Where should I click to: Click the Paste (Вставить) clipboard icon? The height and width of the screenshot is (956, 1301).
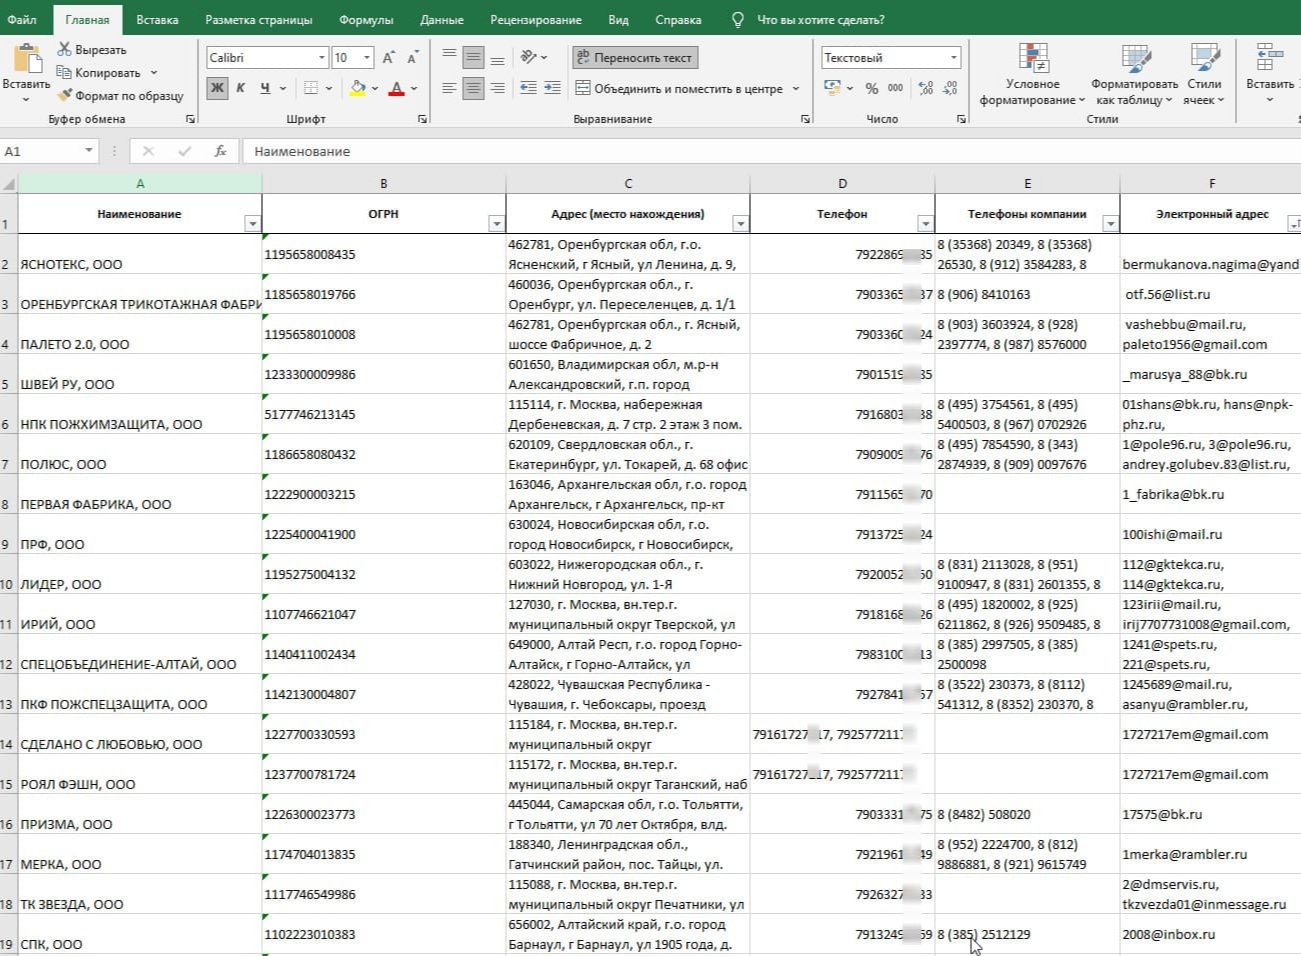26,58
